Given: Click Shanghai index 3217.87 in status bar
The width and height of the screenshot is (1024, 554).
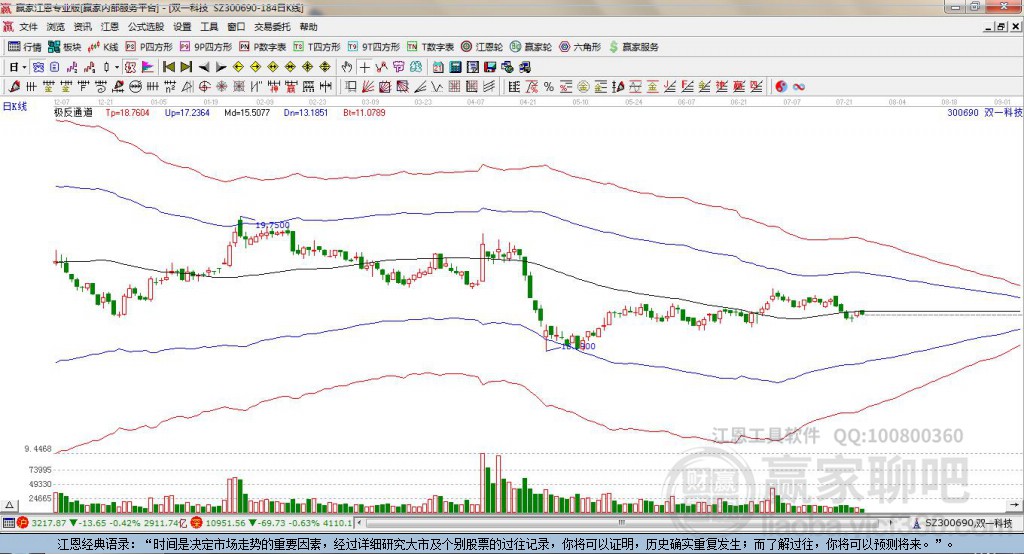Looking at the screenshot, I should (x=48, y=523).
